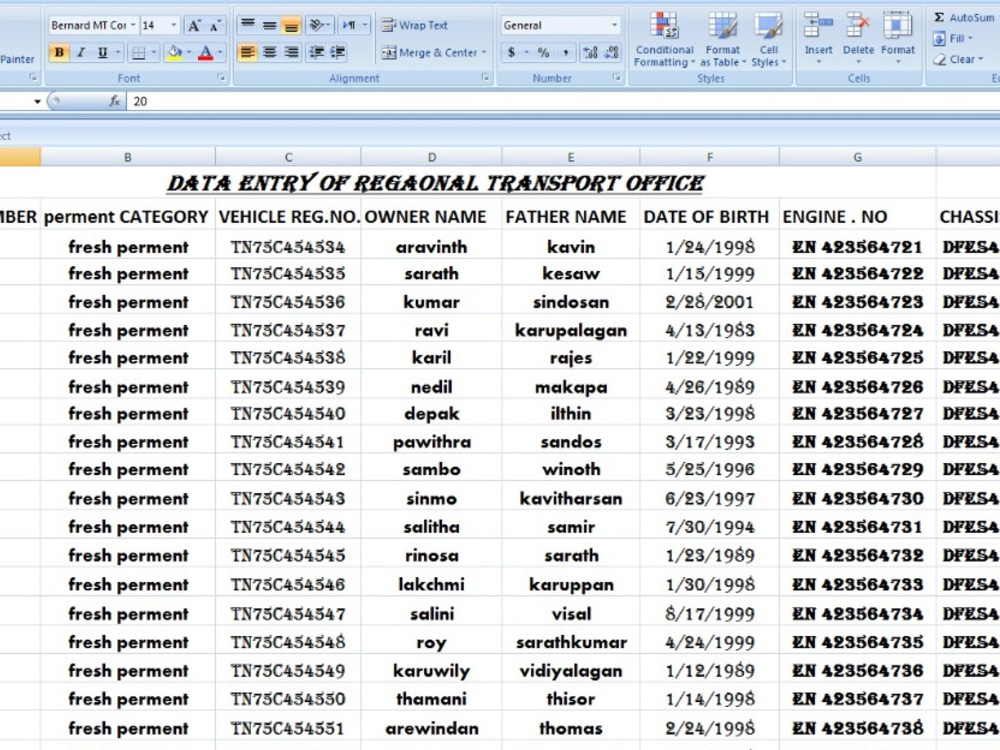
Task: Click the Format Painter label
Action: (17, 59)
